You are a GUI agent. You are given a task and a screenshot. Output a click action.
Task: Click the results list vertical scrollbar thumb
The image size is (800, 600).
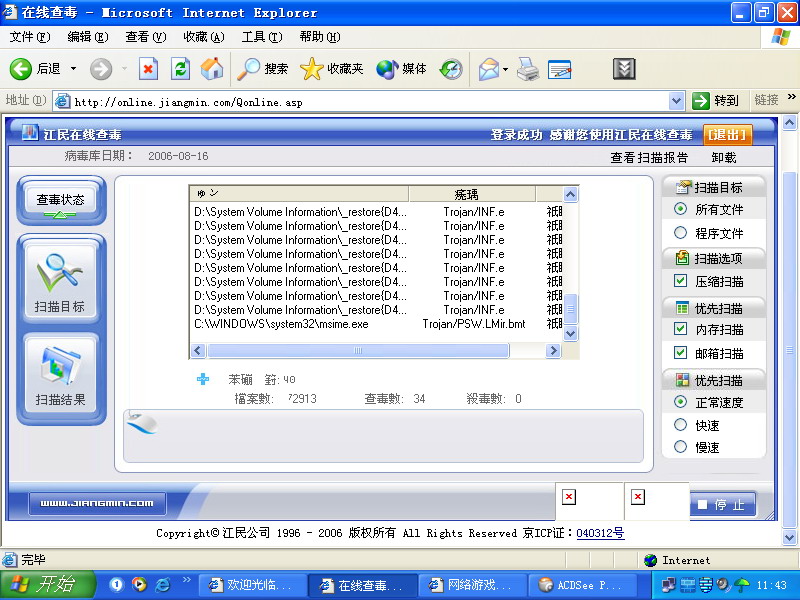(x=570, y=309)
